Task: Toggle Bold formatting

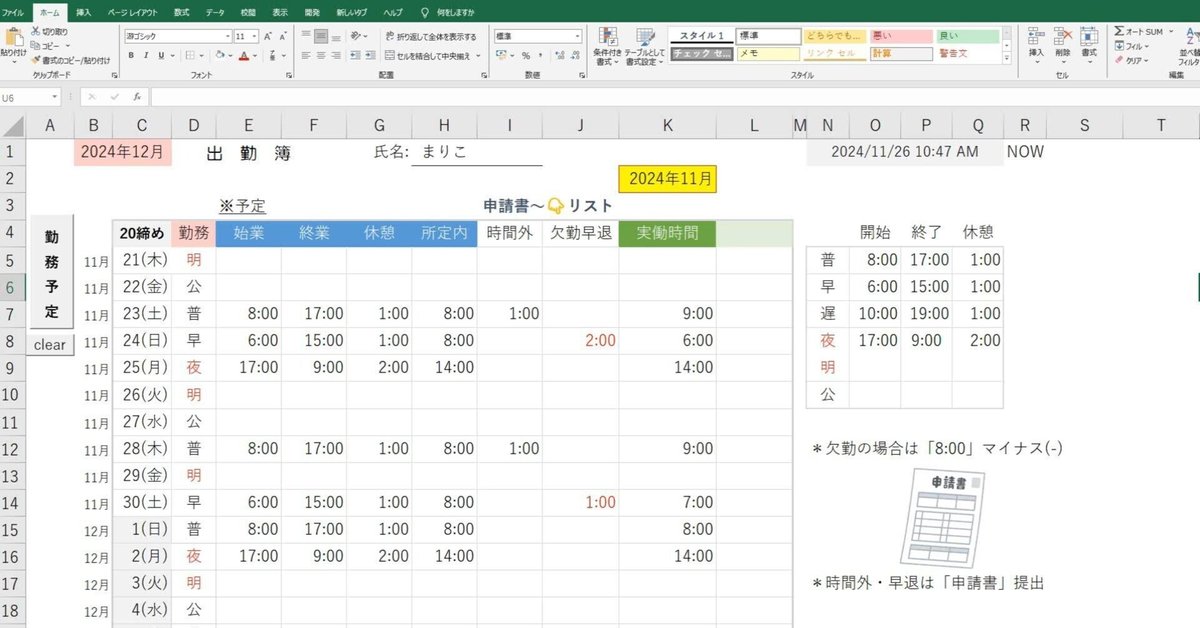Action: 131,56
